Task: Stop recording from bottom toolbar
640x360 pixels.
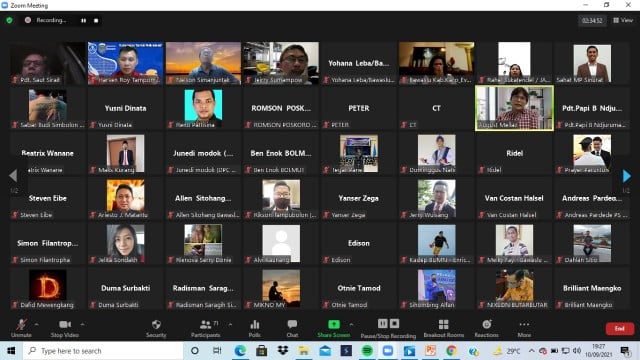Action: point(394,323)
